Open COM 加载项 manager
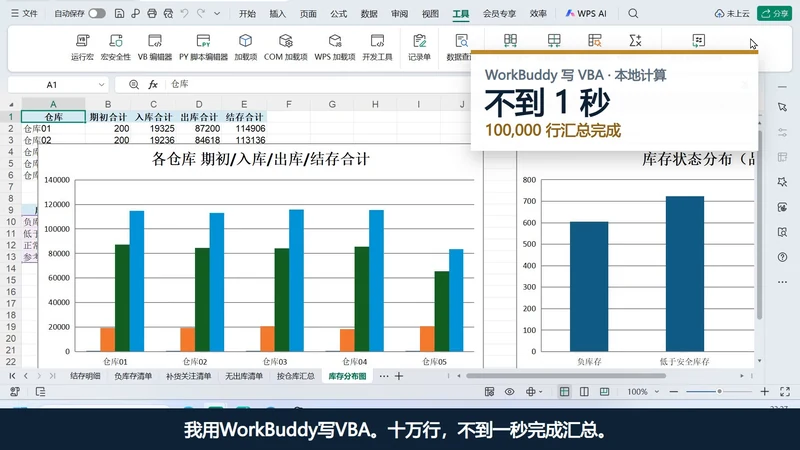Screen dimensions: 800x450 click(285, 47)
